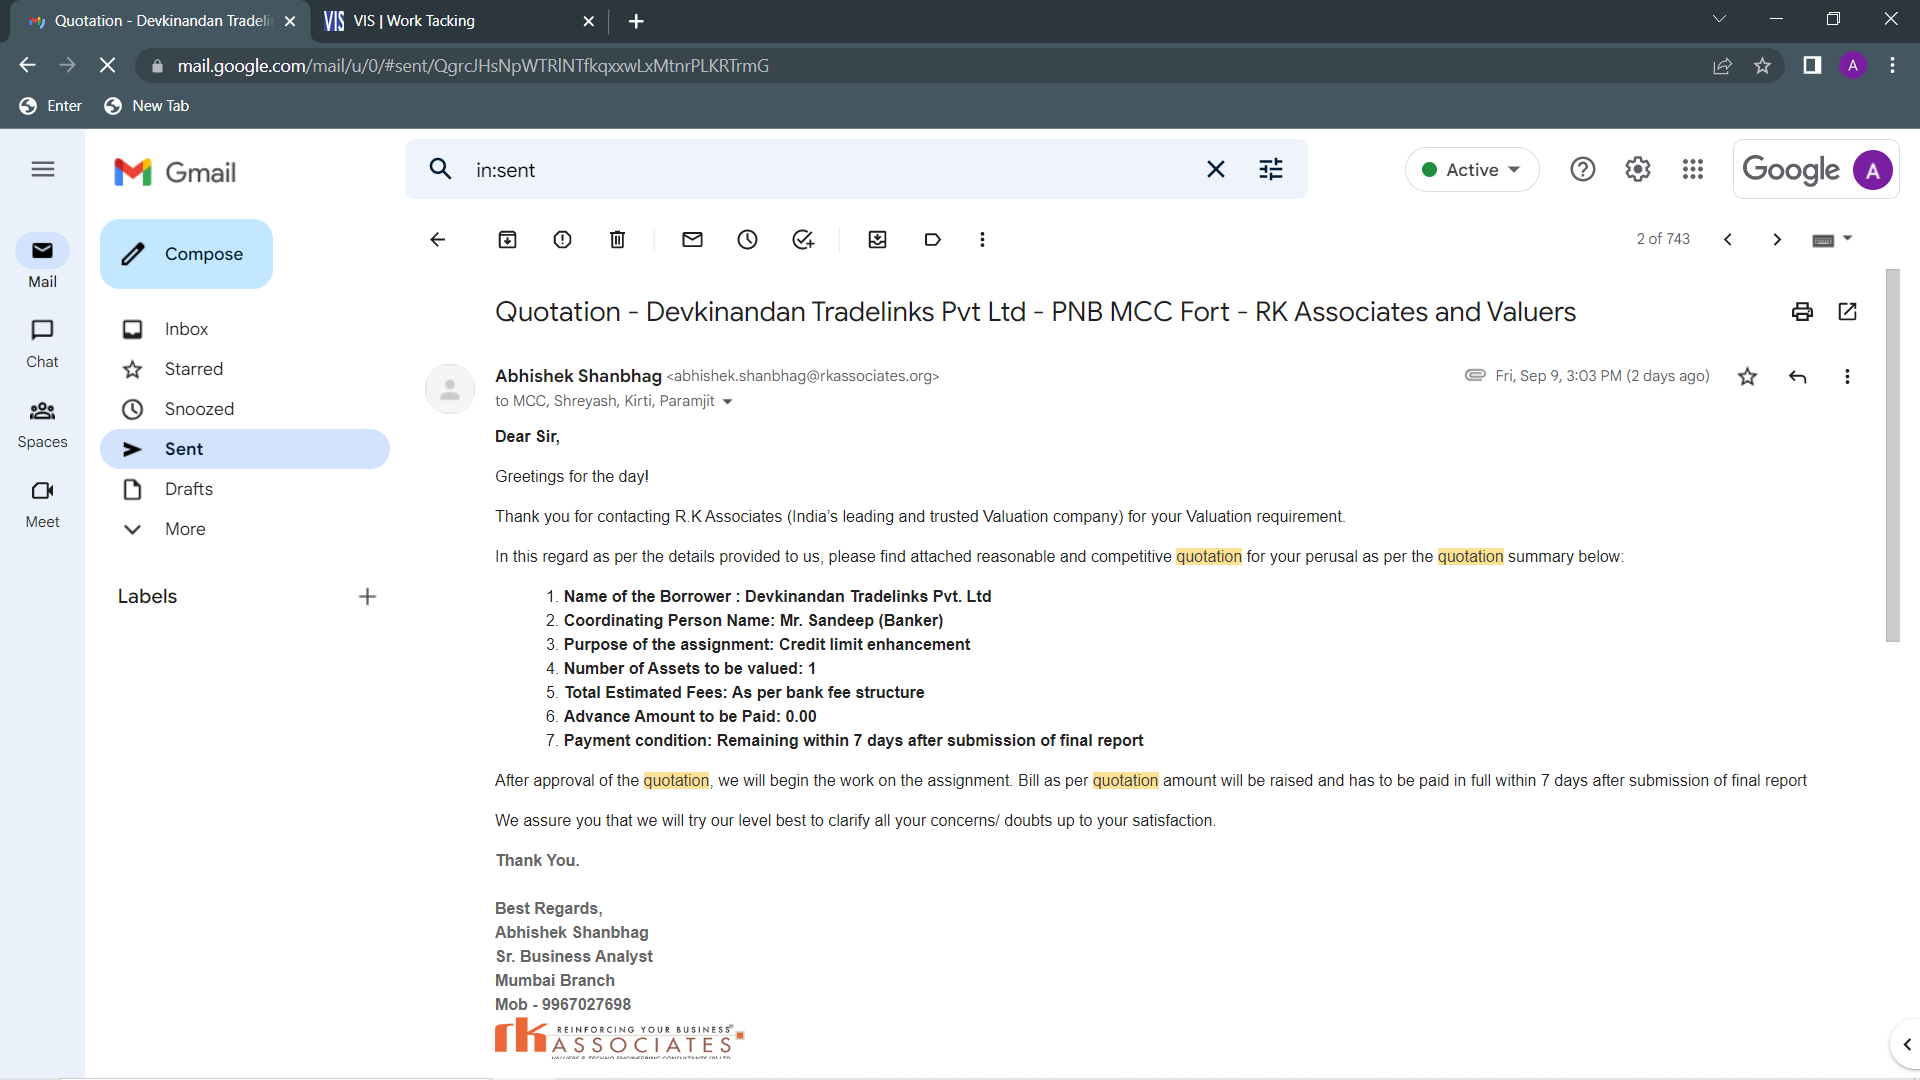Print all using the printer icon
Screen dimensions: 1920x1080
click(1802, 312)
